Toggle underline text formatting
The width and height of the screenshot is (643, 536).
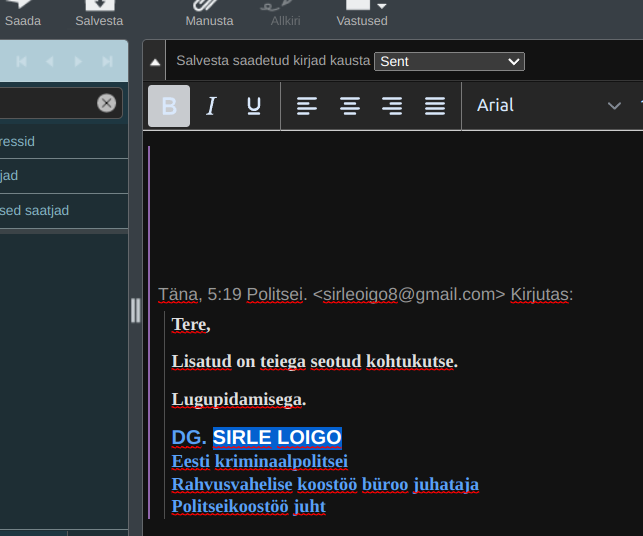(254, 106)
